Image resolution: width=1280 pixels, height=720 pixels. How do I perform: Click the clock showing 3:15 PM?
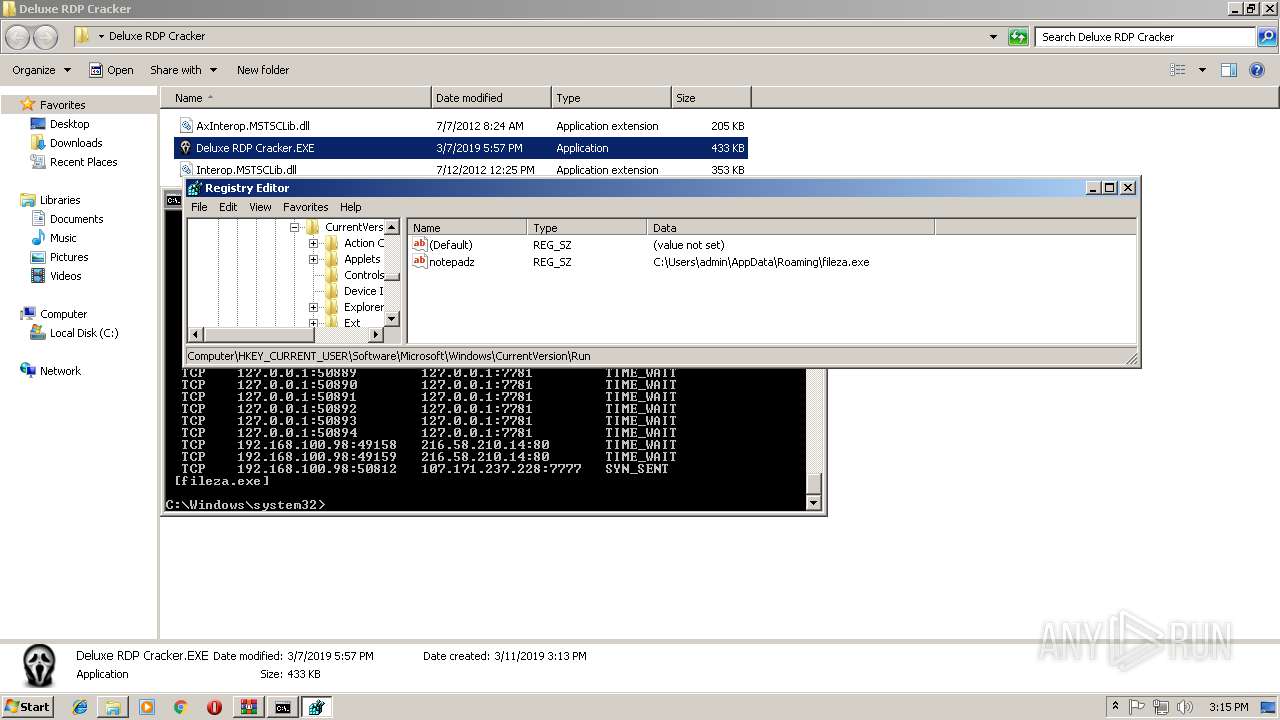[1228, 707]
